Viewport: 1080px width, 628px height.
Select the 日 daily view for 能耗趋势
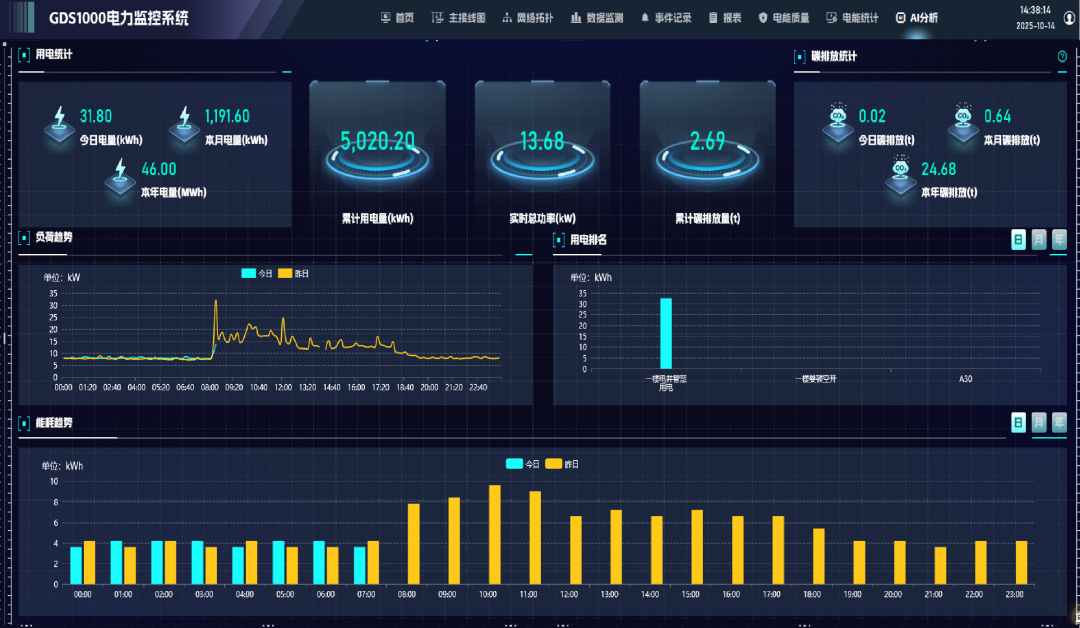click(1018, 422)
